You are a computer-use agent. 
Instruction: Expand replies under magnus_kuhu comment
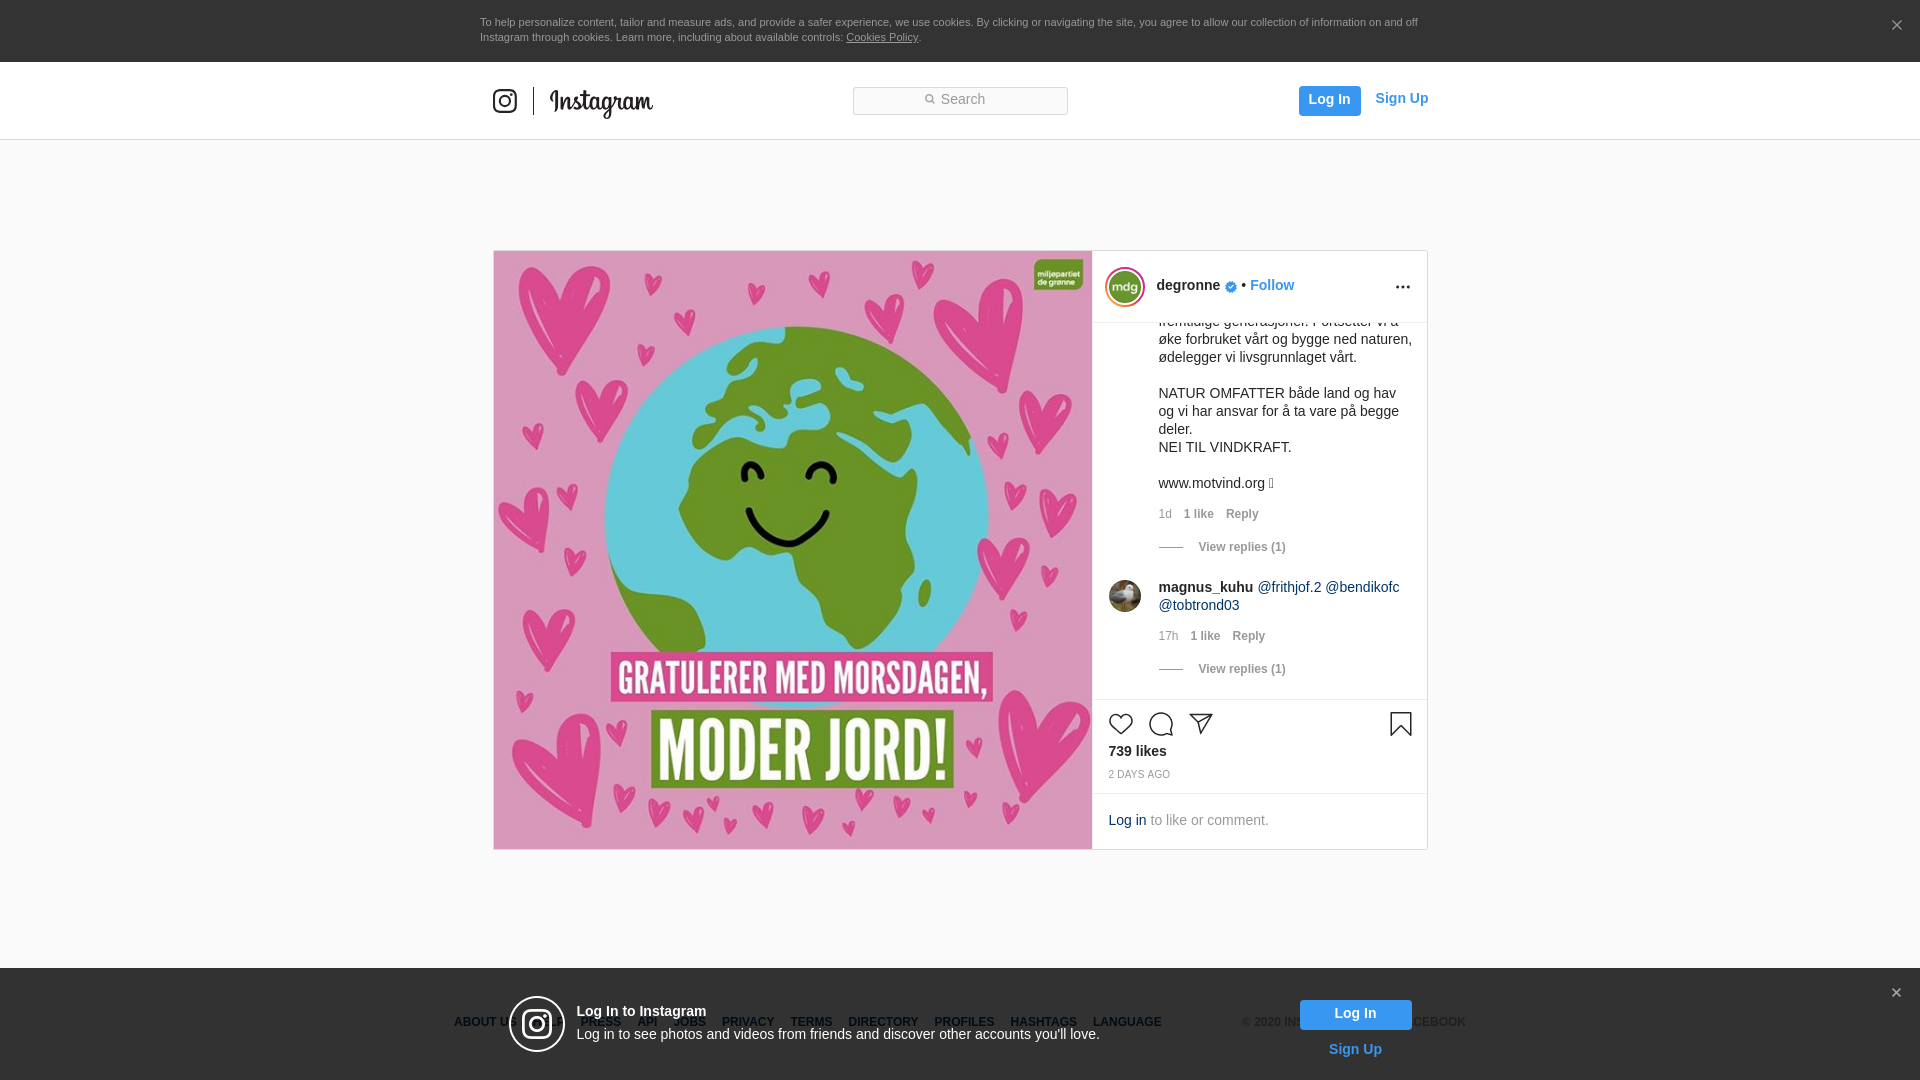point(1241,669)
